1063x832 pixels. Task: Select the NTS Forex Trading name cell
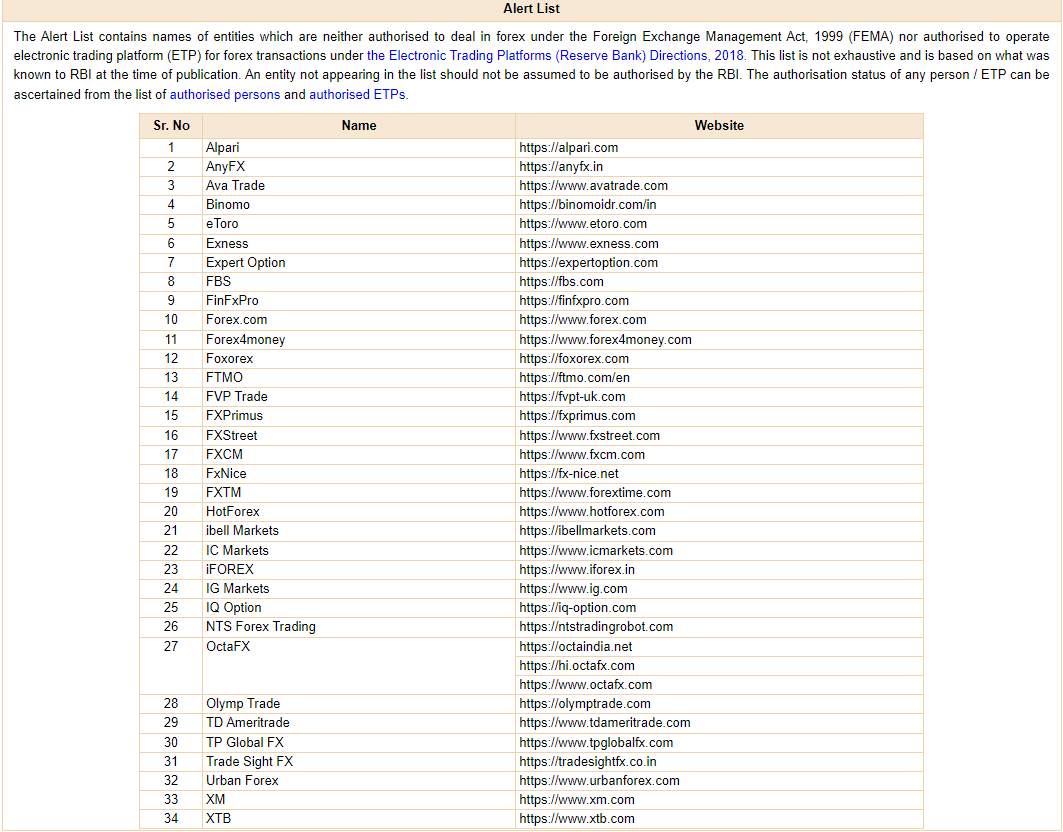[x=359, y=627]
